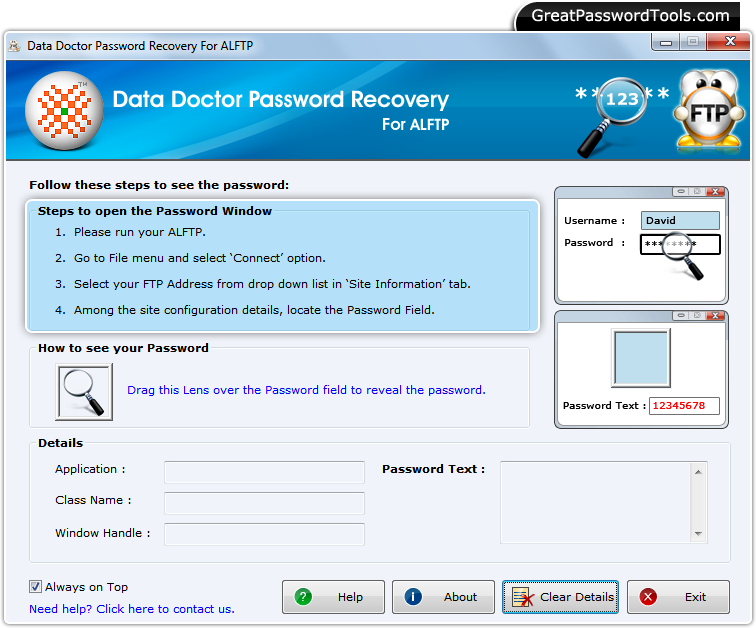Viewport: 756px width, 628px height.
Task: Click the Application input field
Action: coord(264,472)
